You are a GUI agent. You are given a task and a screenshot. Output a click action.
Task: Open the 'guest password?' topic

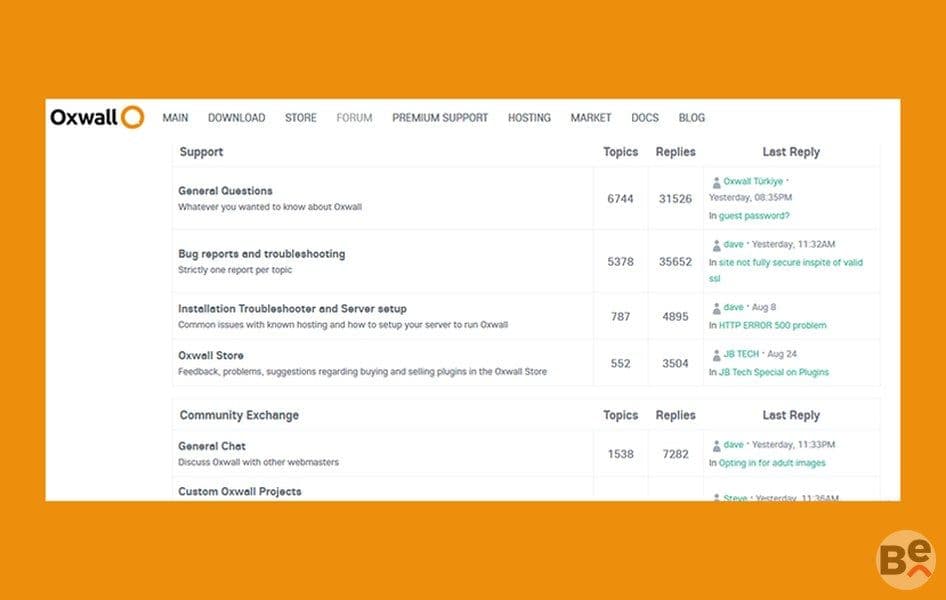point(754,215)
